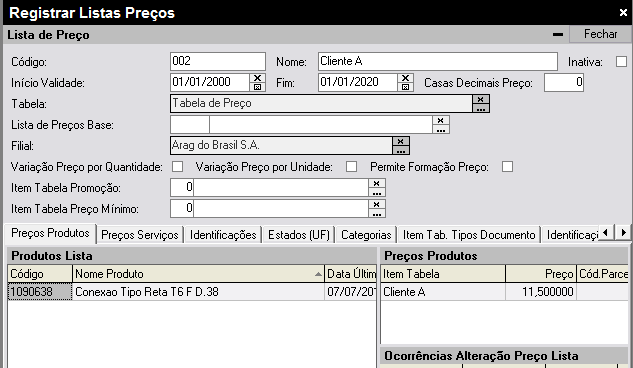
Task: Collapse the Lista de Preço panel
Action: (558, 35)
